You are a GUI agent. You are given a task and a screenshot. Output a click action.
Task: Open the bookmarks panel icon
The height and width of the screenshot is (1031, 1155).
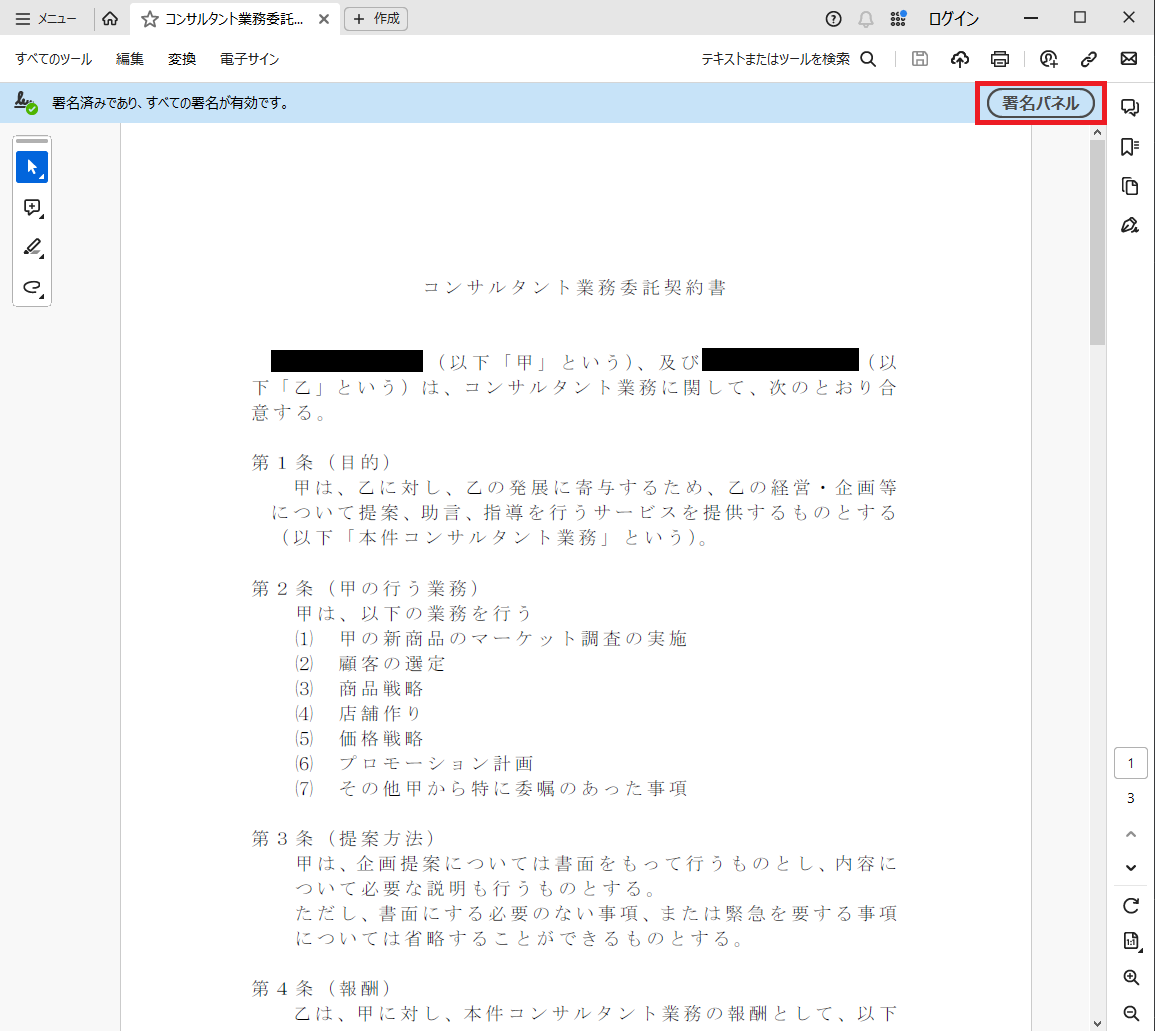(1130, 147)
